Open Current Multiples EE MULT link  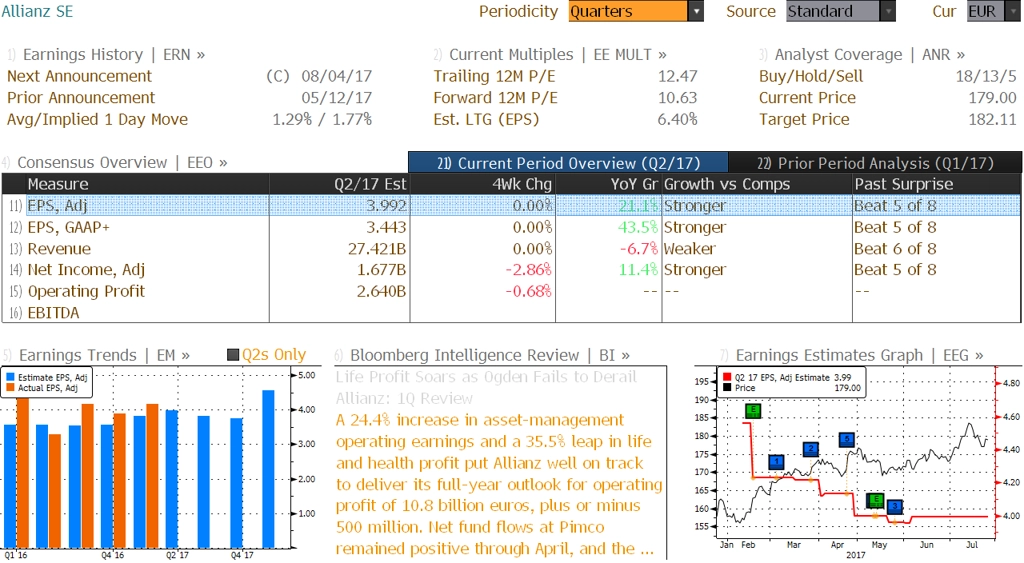pyautogui.click(x=558, y=54)
